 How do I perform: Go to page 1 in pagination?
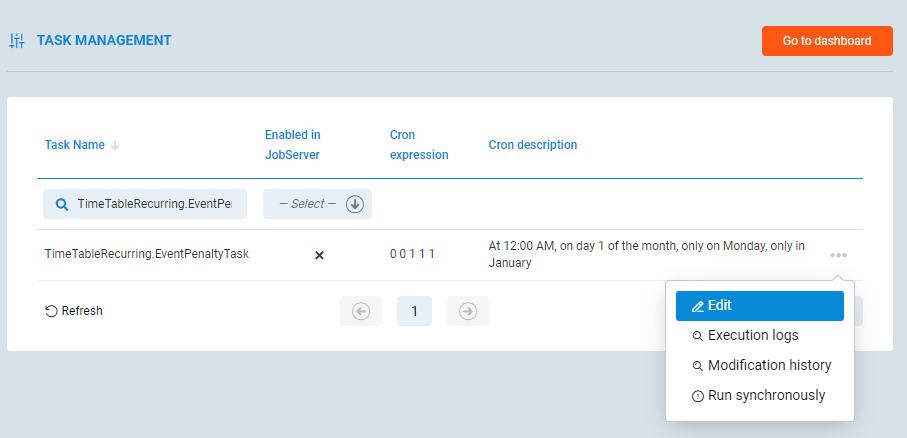414,311
